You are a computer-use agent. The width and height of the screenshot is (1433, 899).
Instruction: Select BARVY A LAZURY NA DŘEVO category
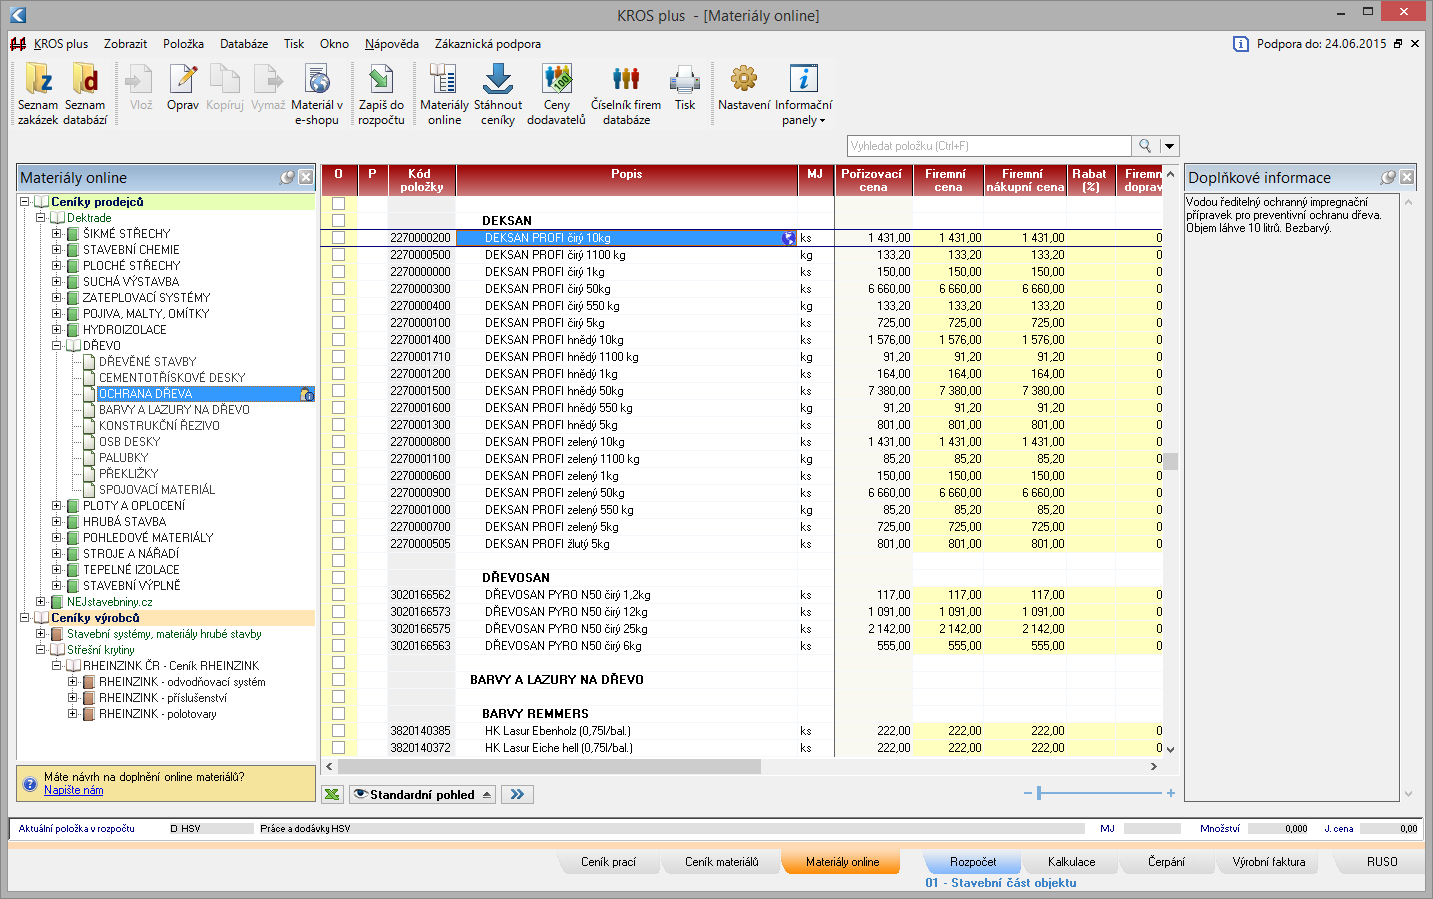(x=174, y=410)
